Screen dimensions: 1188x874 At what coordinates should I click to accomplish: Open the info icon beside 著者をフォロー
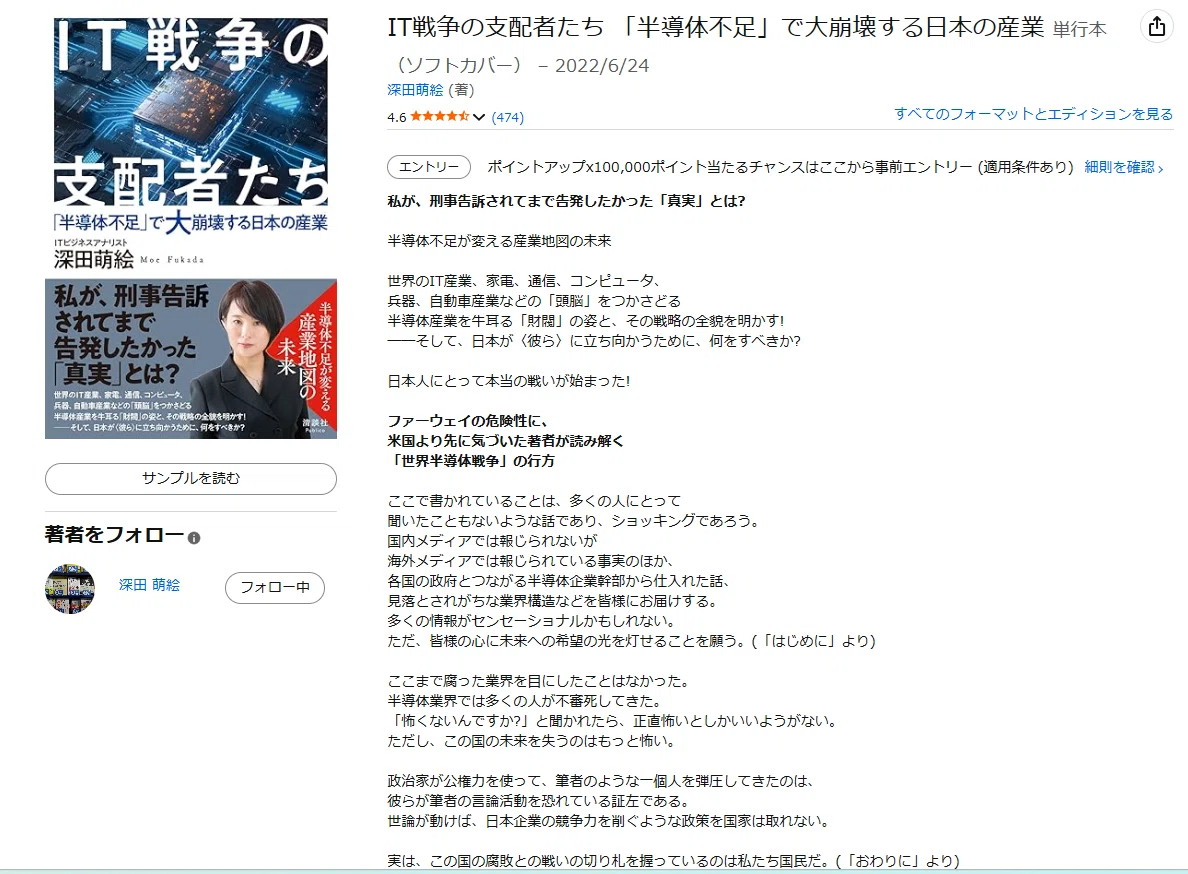[194, 538]
